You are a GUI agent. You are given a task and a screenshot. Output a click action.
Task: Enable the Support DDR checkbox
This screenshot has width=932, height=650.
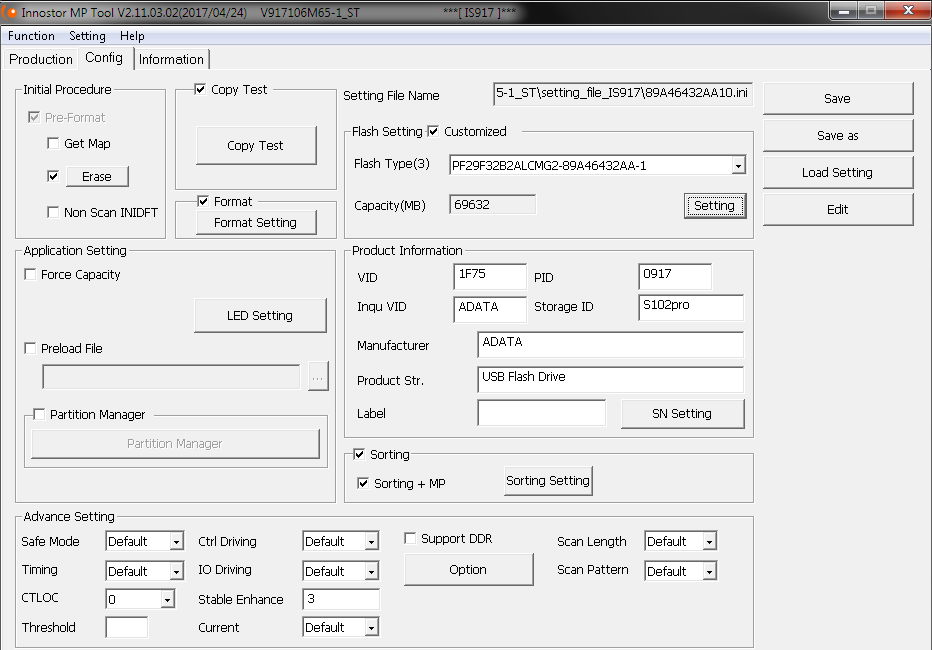410,539
